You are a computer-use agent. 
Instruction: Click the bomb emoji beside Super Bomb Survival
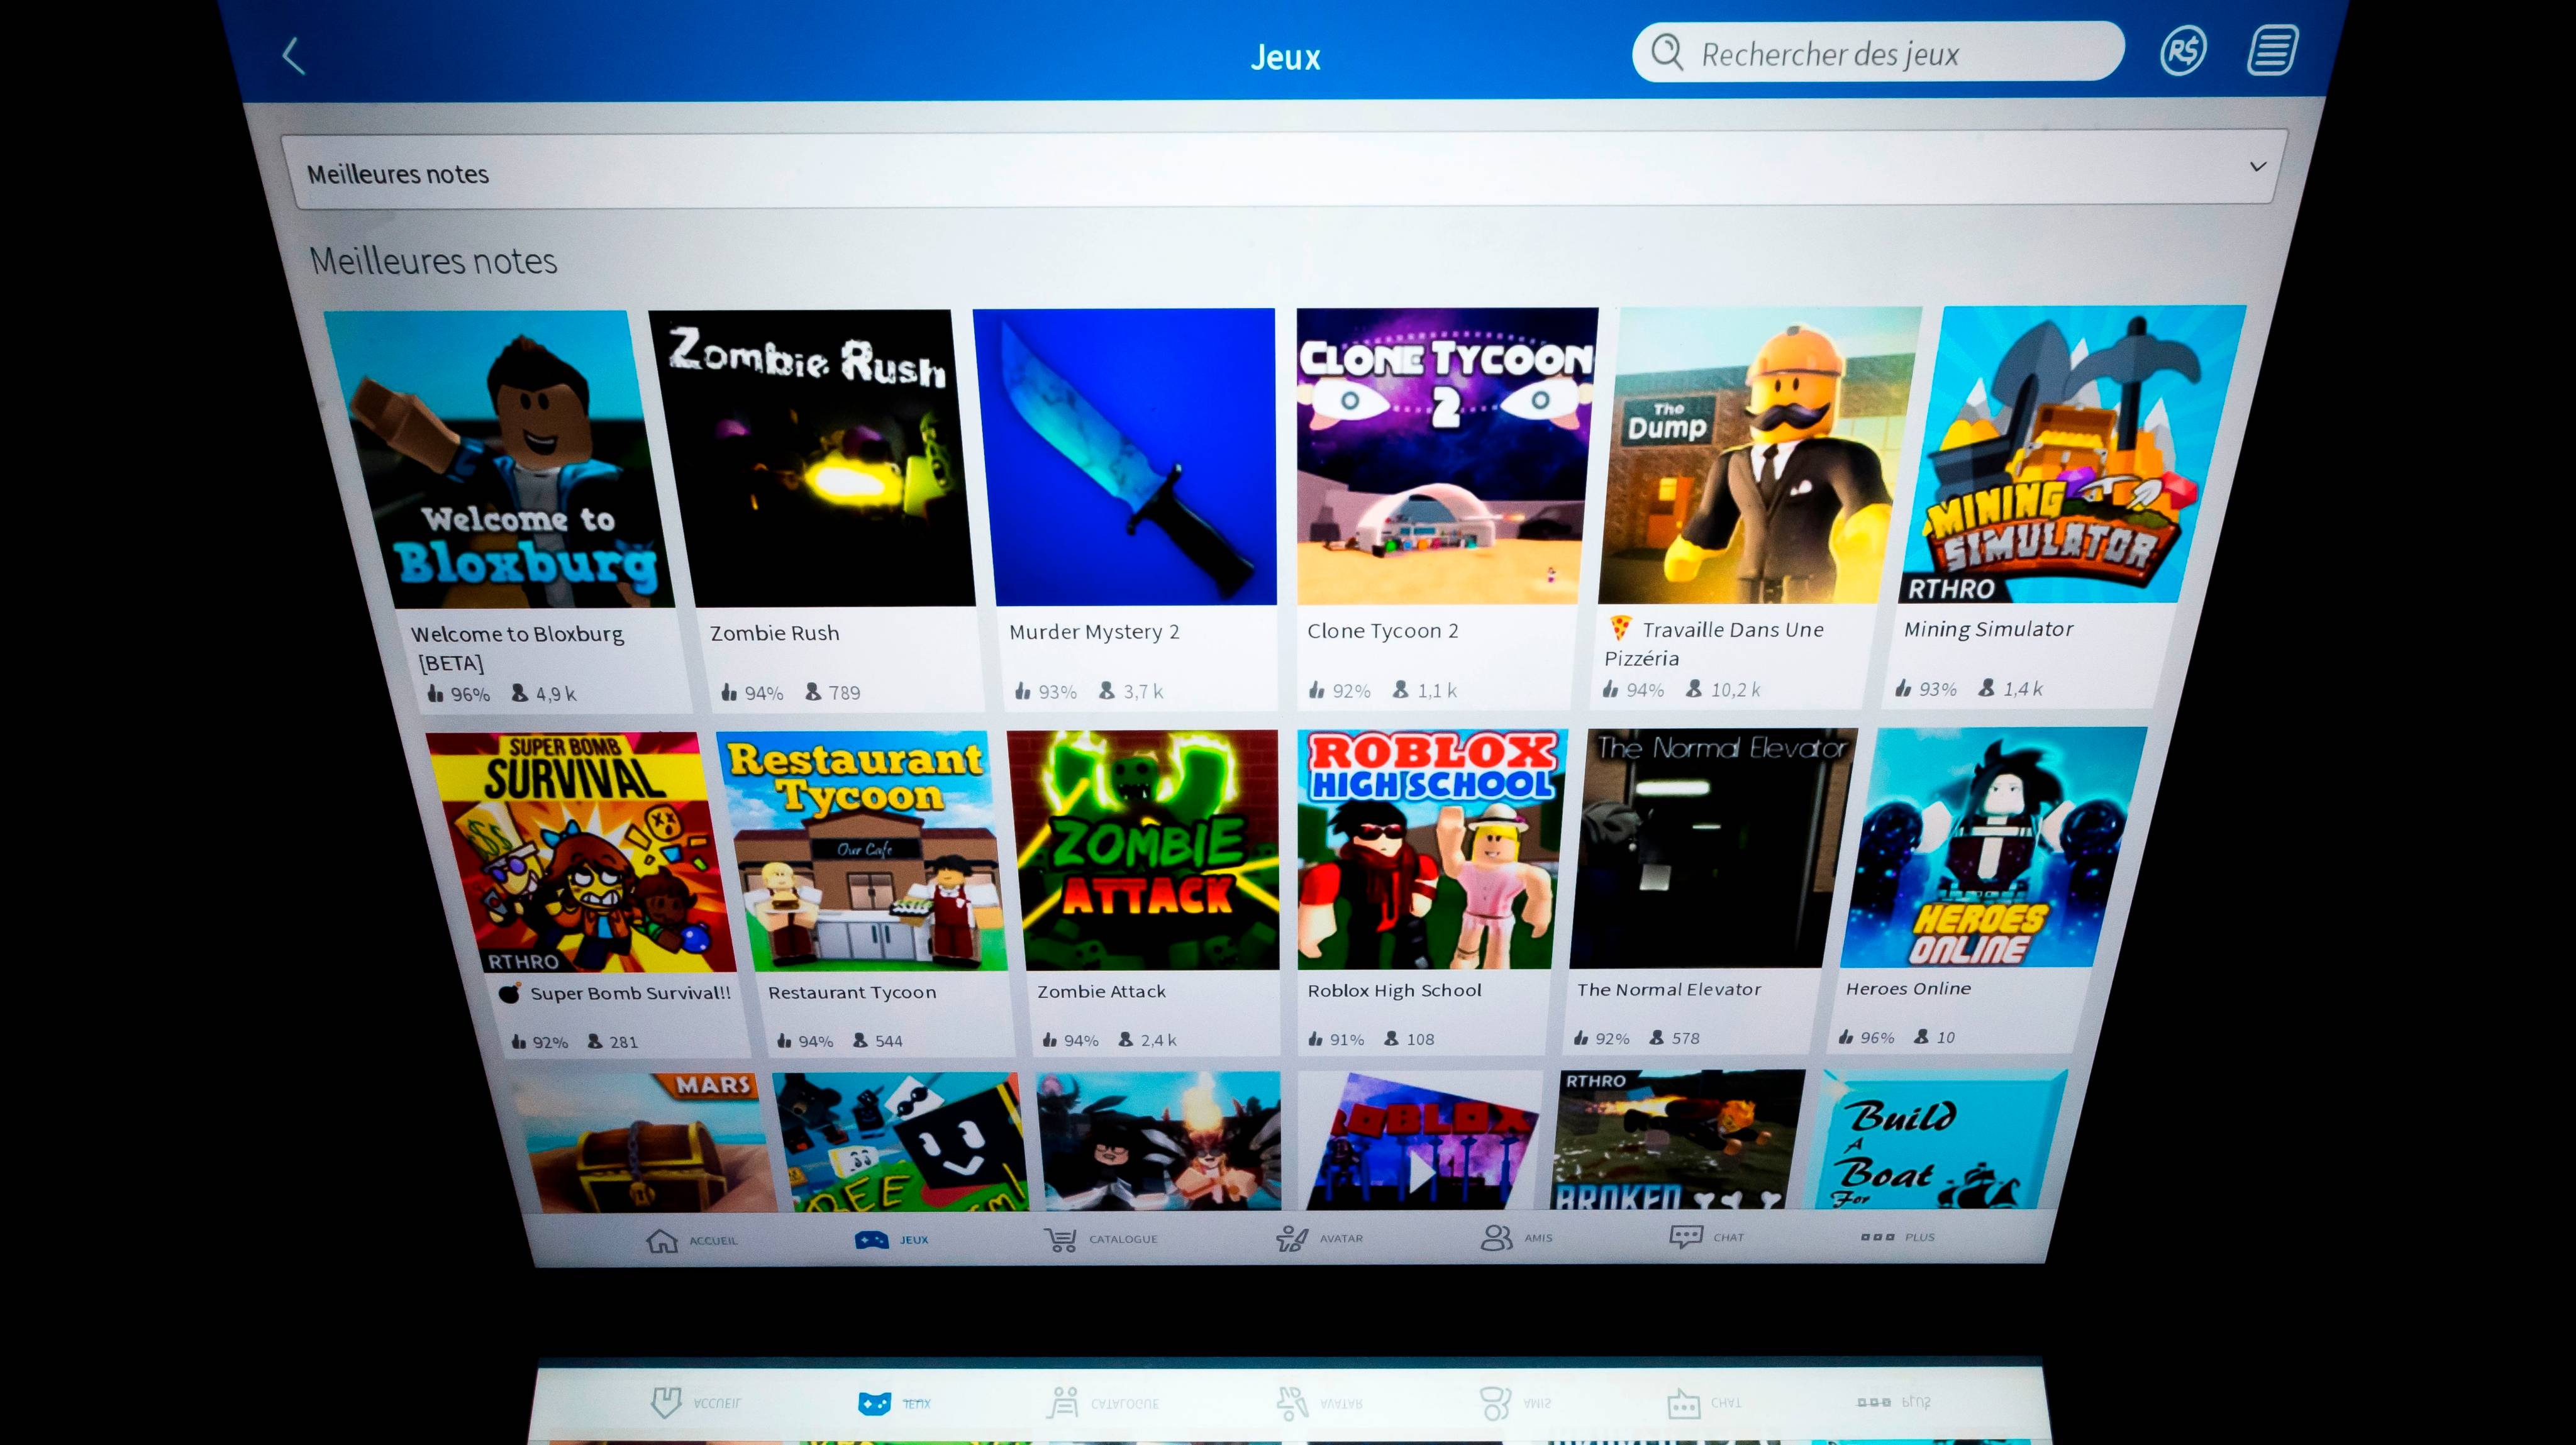click(509, 994)
